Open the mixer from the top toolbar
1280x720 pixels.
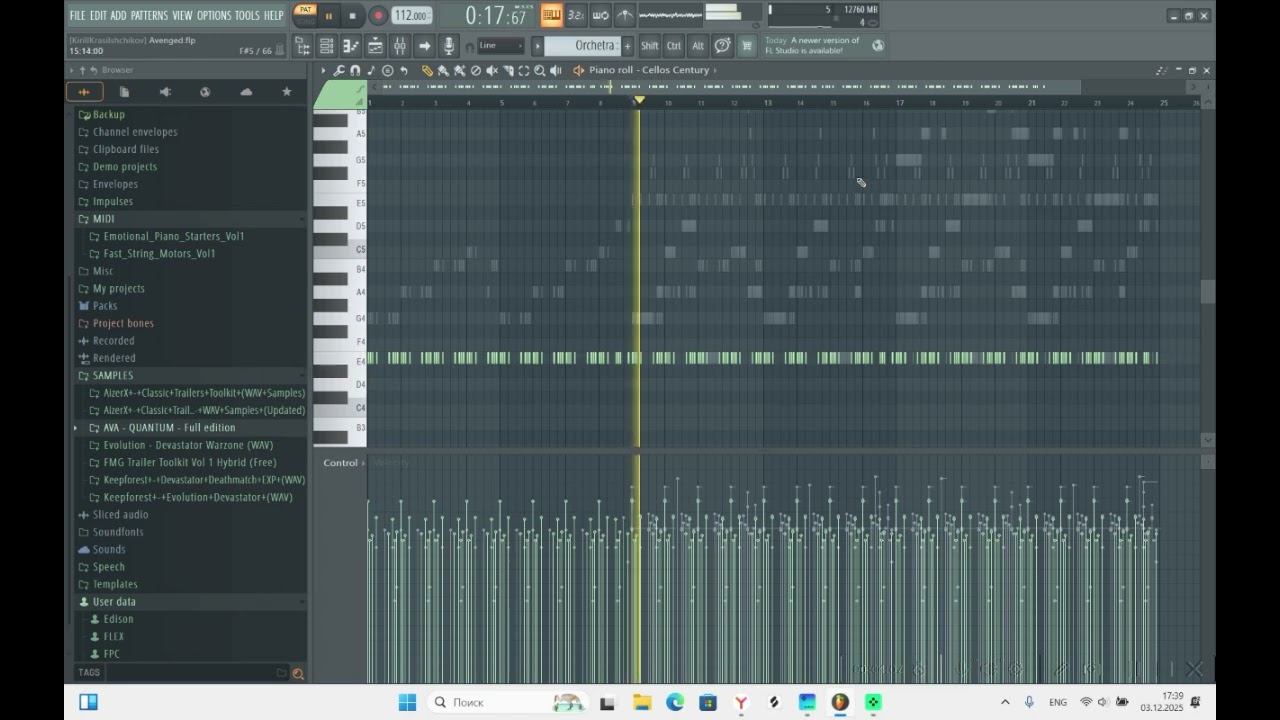[400, 46]
